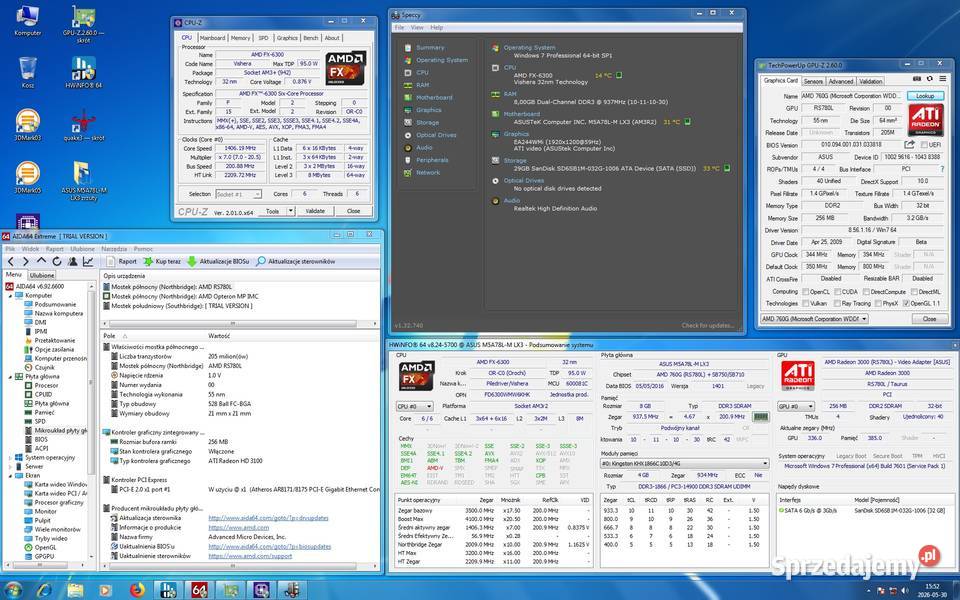Screen dimensions: 960x600
Task: Open 3DMark03 desktop icon
Action: point(28,125)
